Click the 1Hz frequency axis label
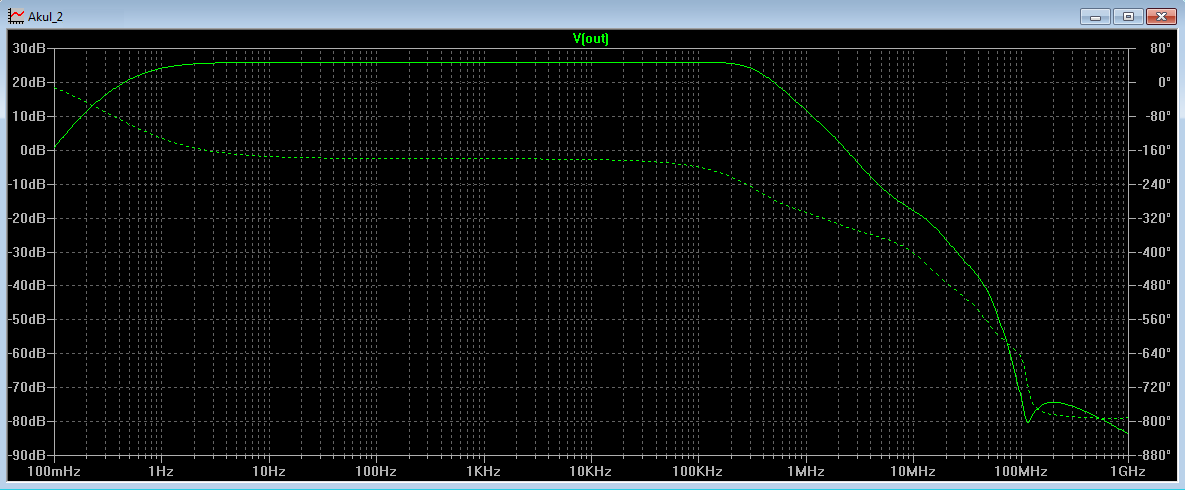The height and width of the screenshot is (490, 1185). (161, 471)
